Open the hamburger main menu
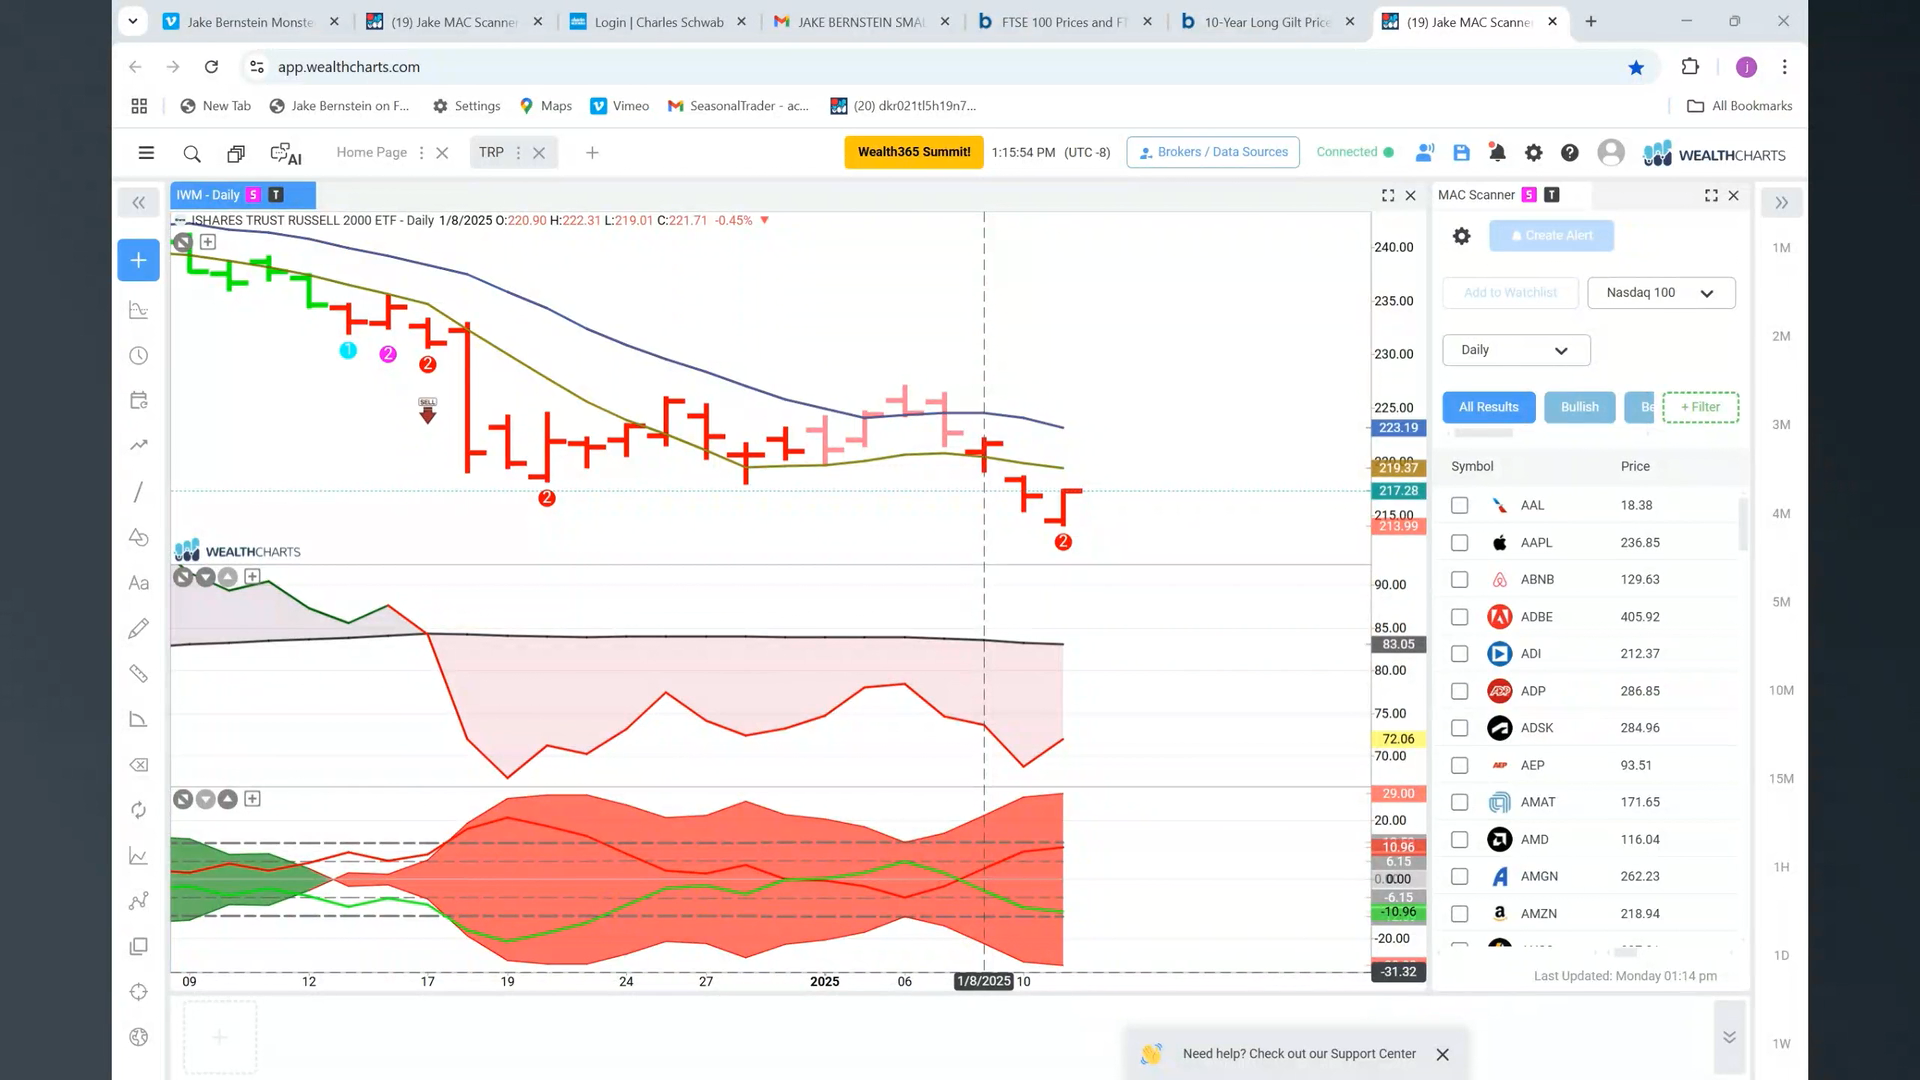1920x1080 pixels. click(146, 153)
